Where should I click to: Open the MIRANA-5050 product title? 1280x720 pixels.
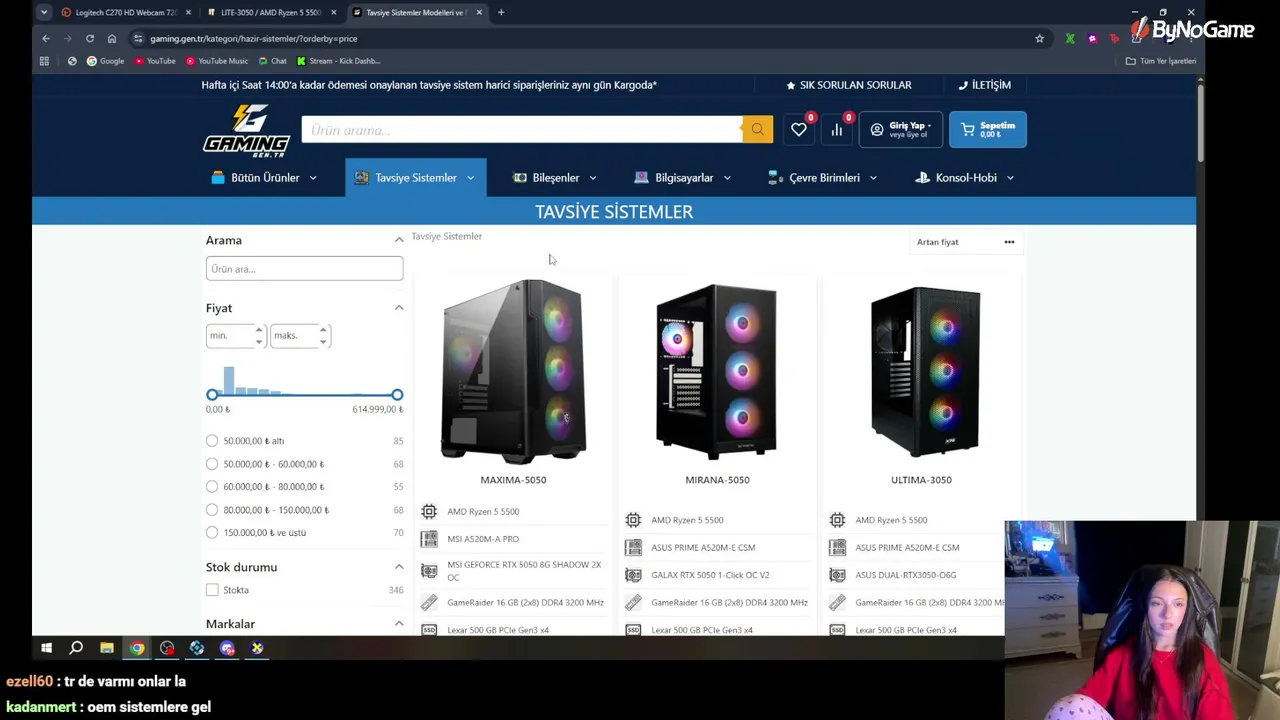click(717, 480)
